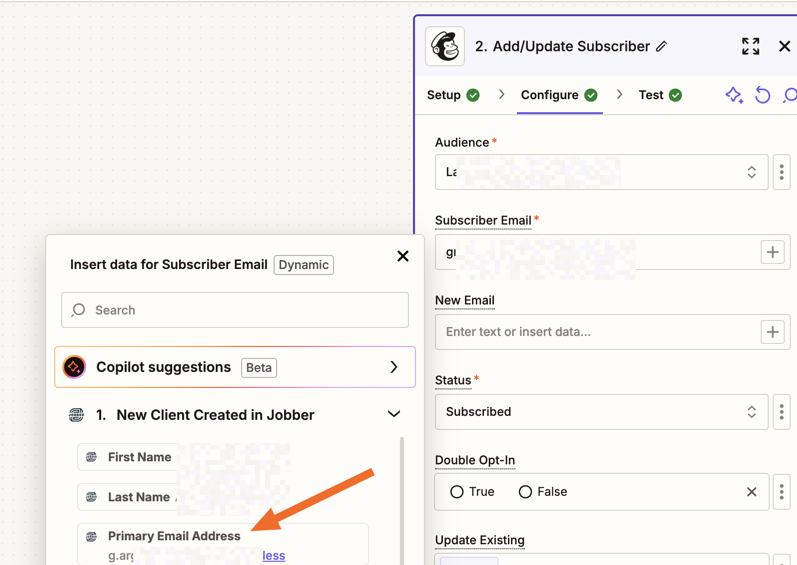Viewport: 797px width, 565px height.
Task: Click the New Email label
Action: 465,300
